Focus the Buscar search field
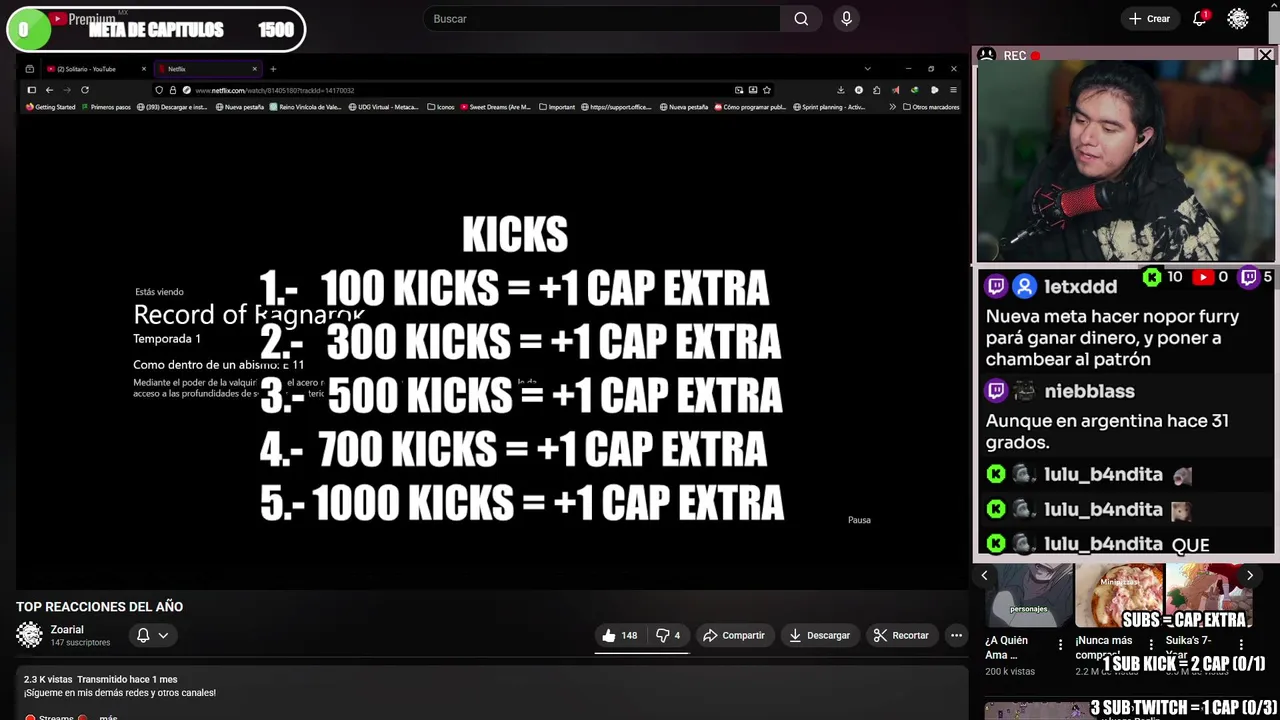1280x720 pixels. coord(601,19)
